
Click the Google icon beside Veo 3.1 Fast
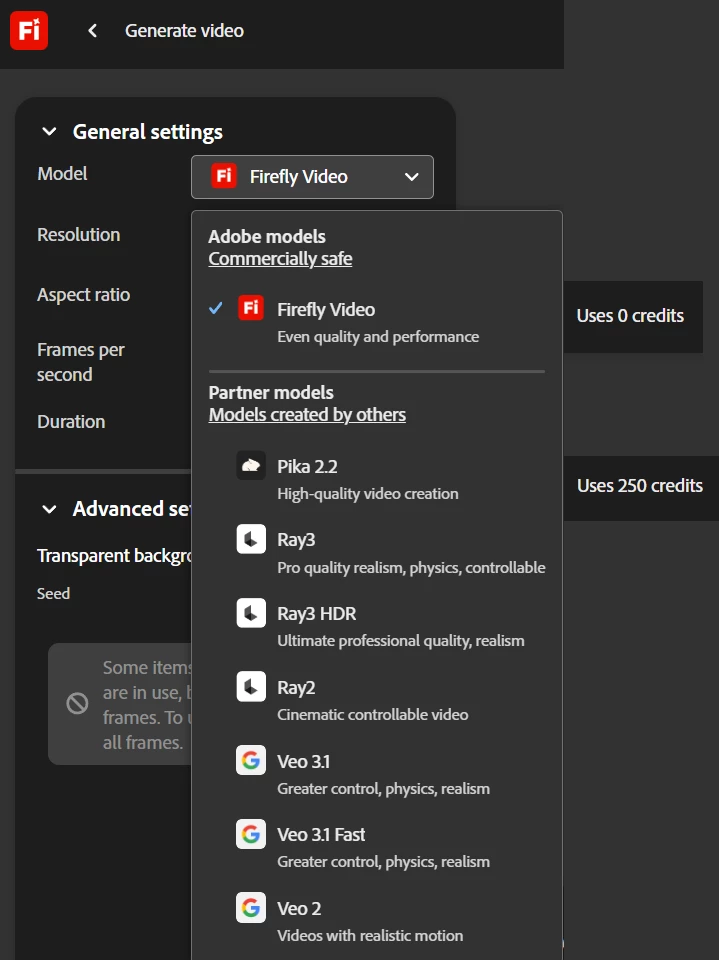coord(251,834)
